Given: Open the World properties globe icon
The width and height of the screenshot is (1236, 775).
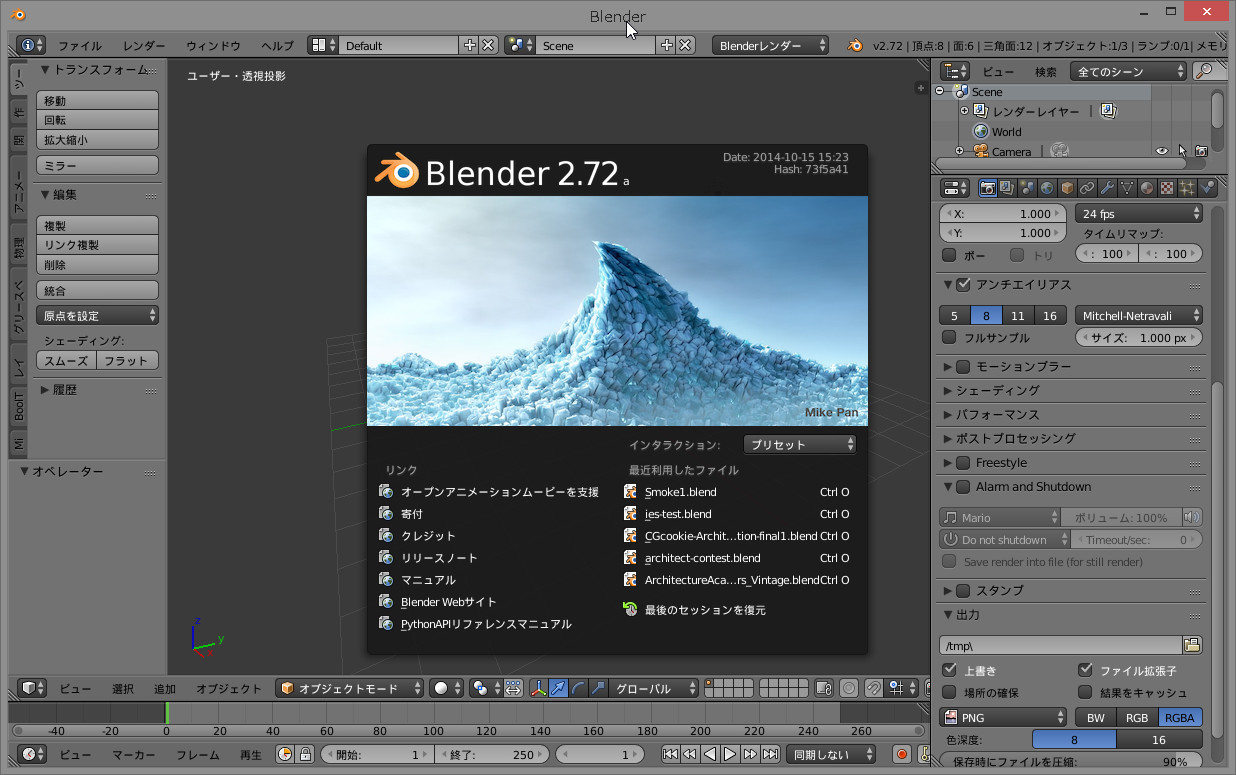Looking at the screenshot, I should click(1047, 188).
